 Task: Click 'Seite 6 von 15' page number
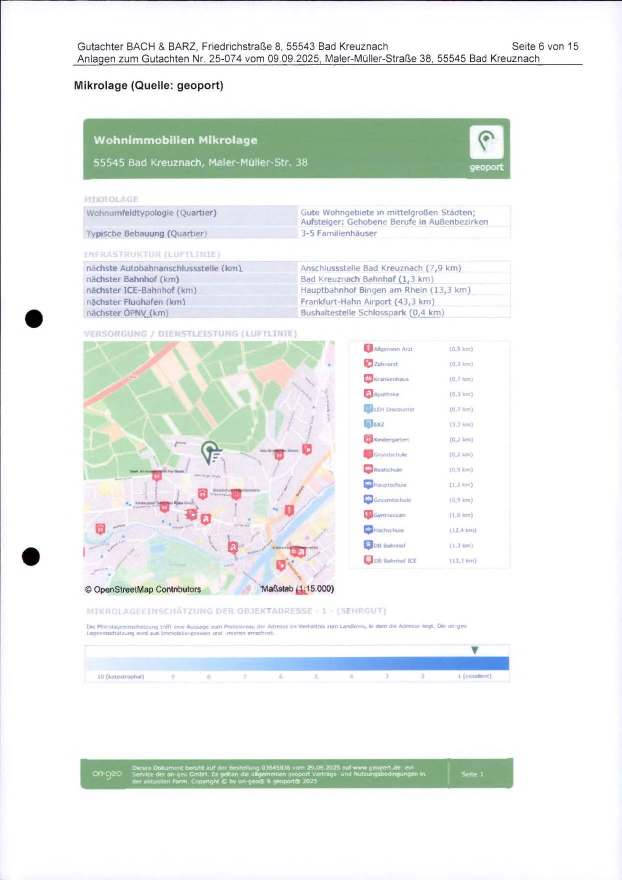(545, 47)
